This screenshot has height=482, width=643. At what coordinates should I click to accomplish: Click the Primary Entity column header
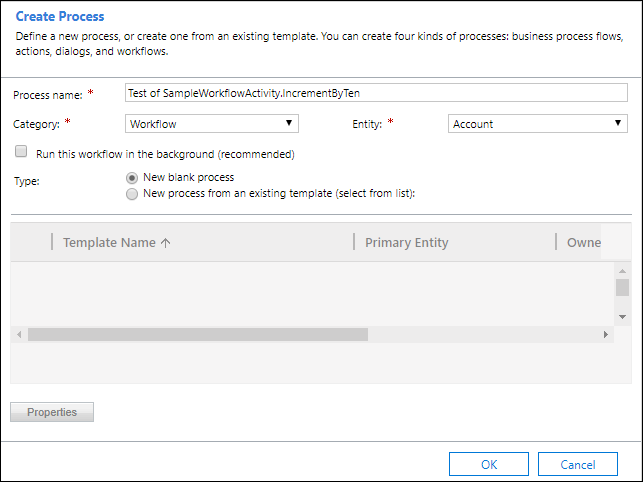(x=406, y=243)
